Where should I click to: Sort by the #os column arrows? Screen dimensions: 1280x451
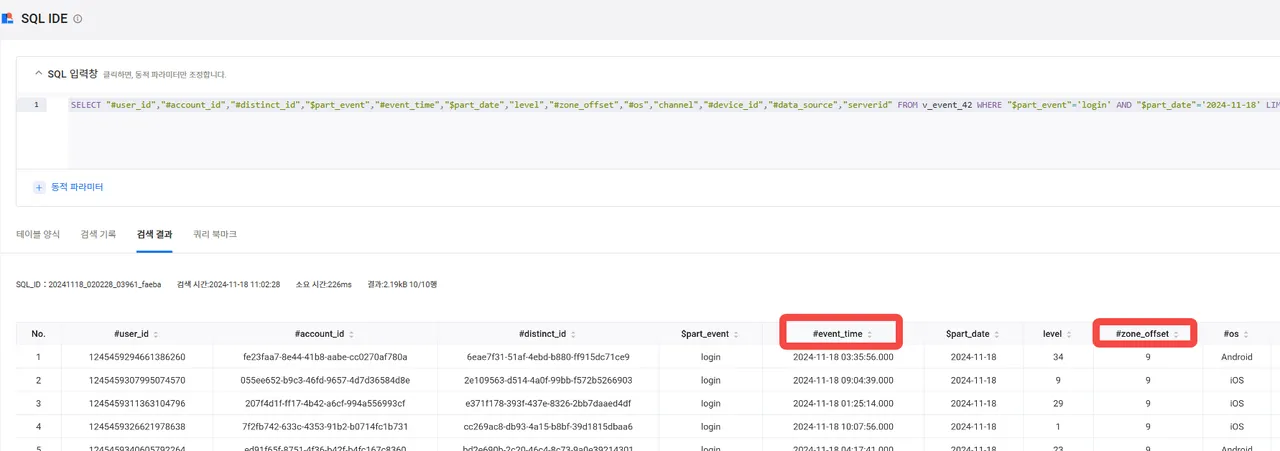[x=1246, y=334]
